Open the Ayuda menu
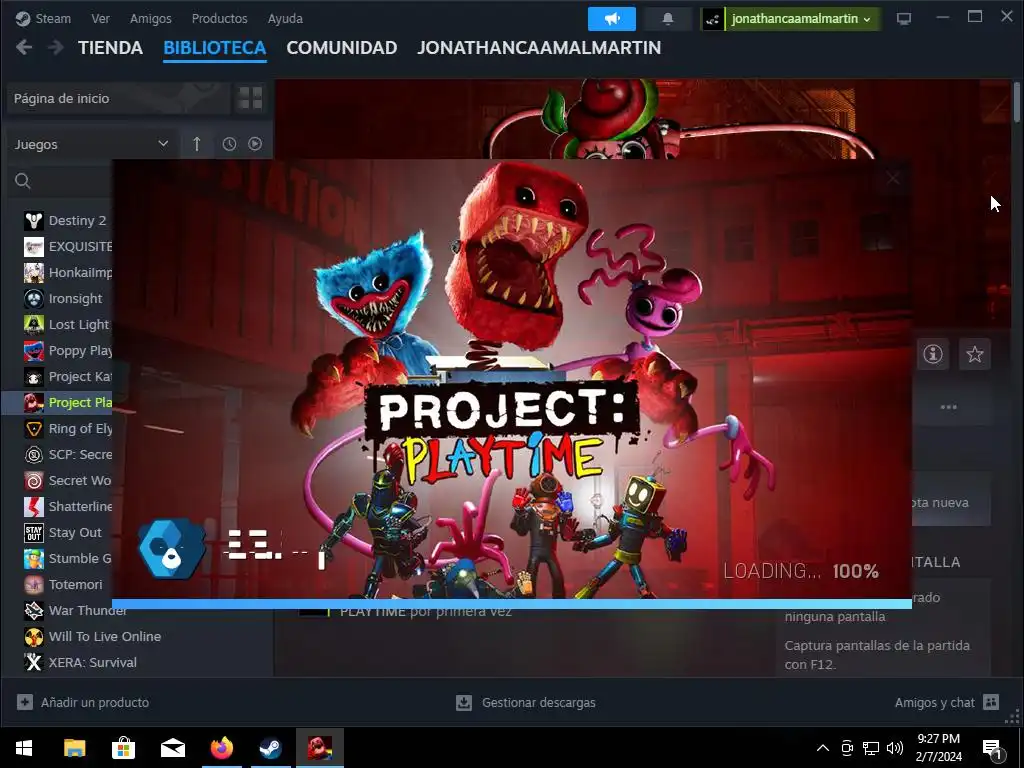This screenshot has width=1024, height=768. 285,18
